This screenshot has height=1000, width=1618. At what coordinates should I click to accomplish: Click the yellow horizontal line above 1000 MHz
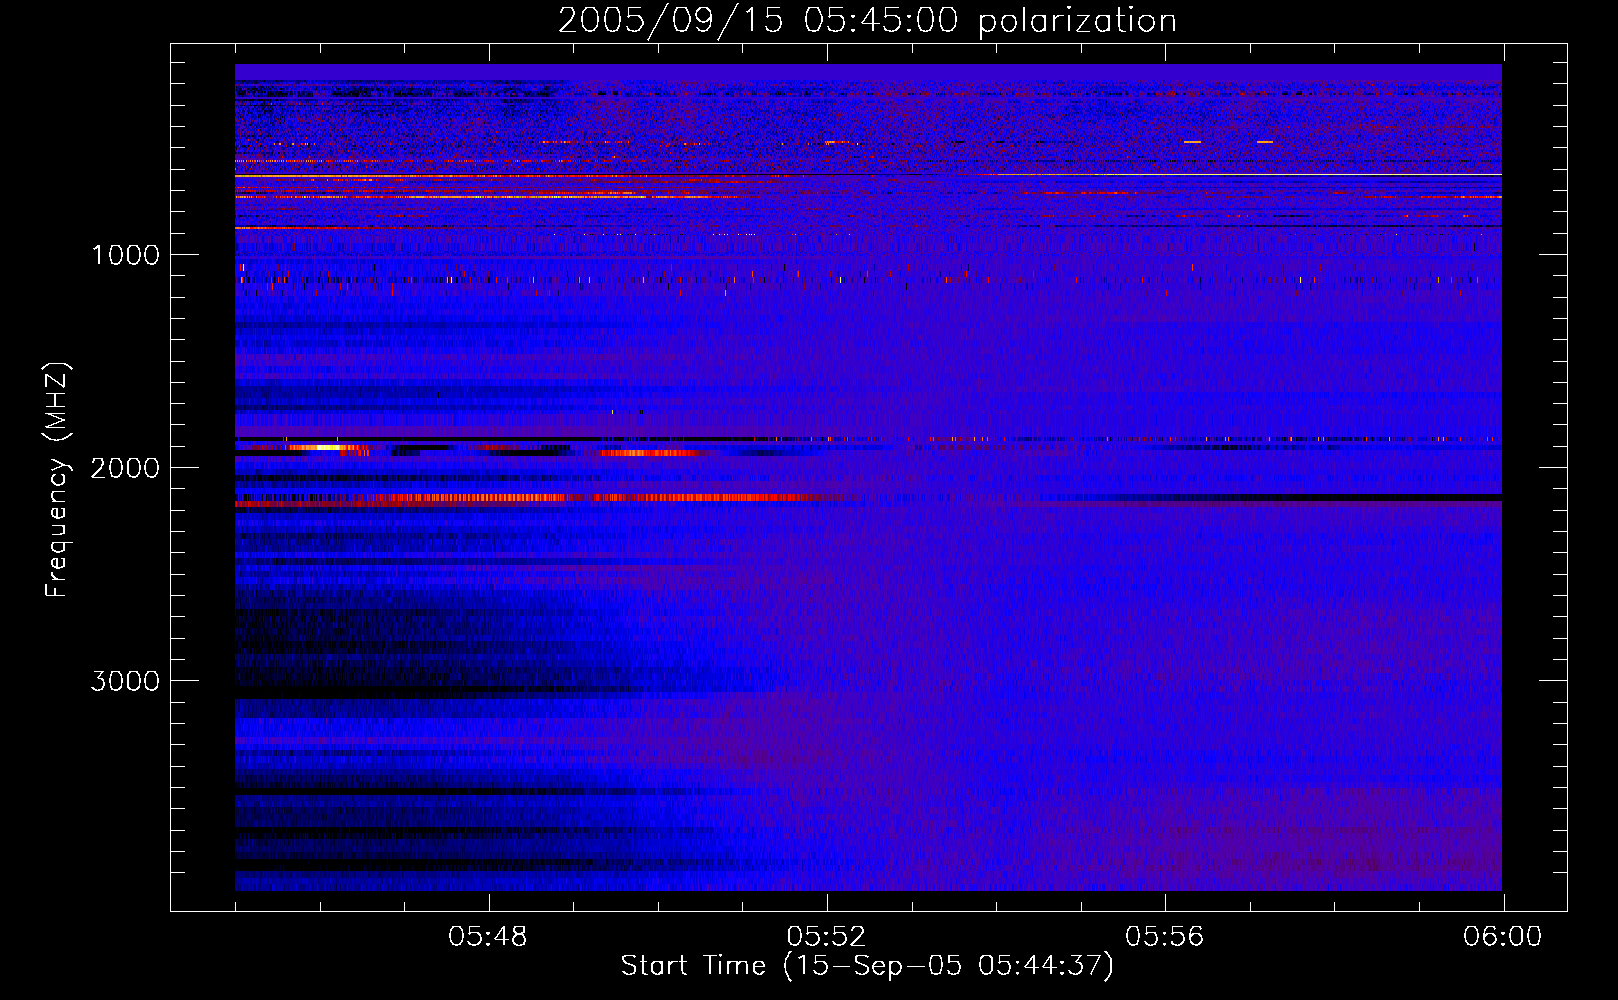pos(868,175)
